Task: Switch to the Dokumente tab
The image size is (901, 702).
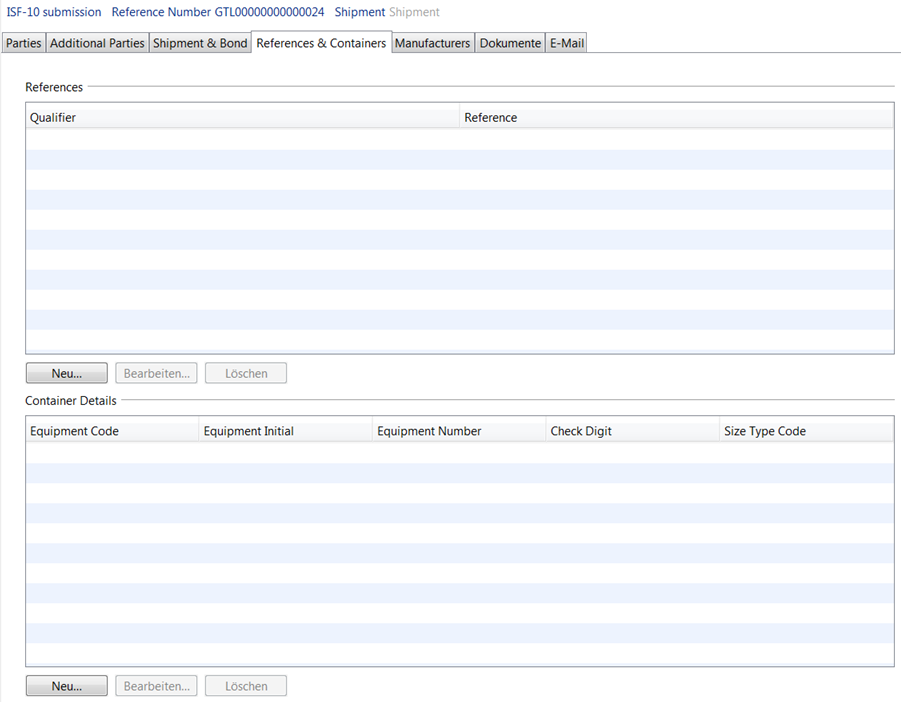Action: [x=510, y=43]
